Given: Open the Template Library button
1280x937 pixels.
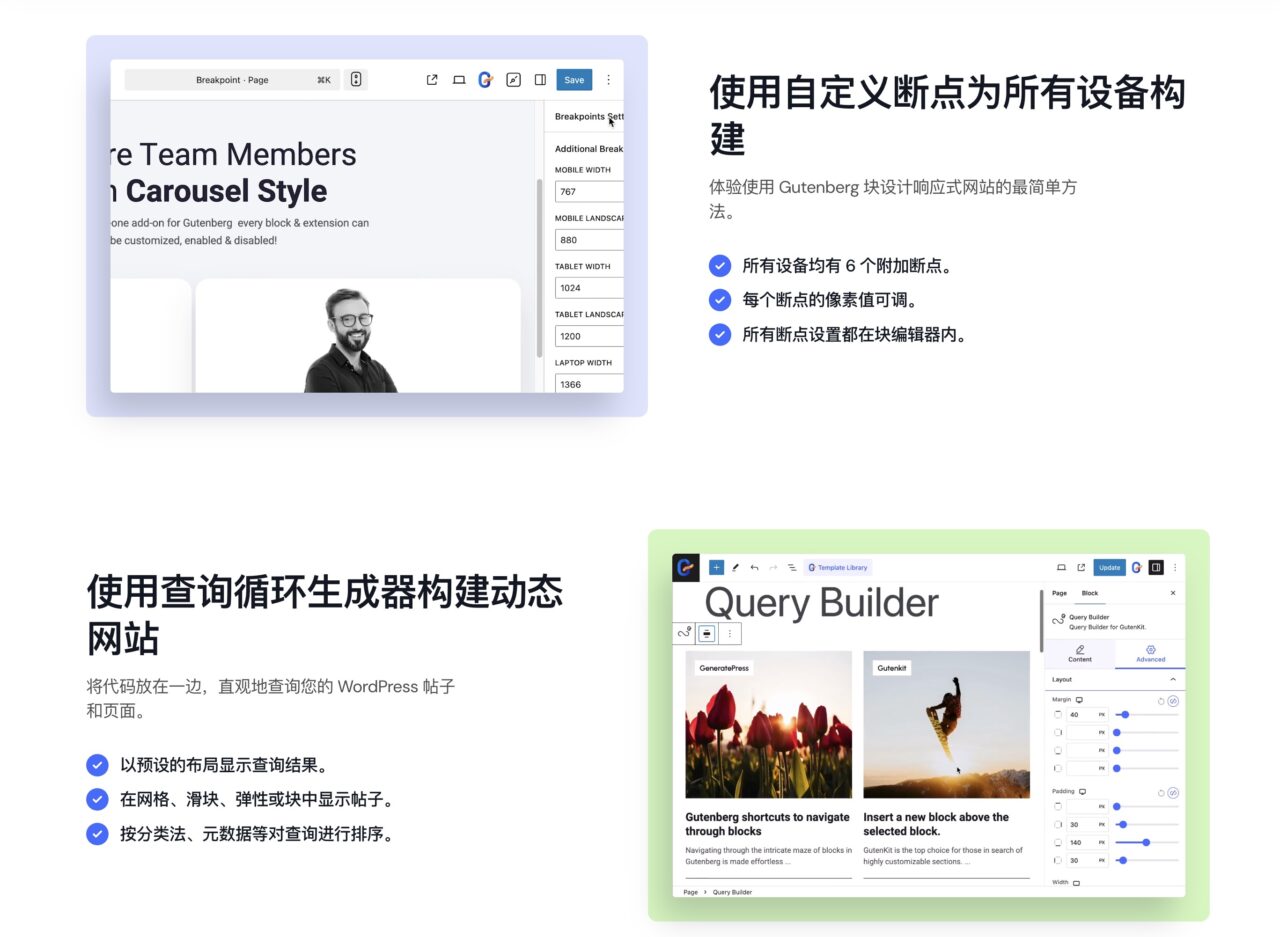Looking at the screenshot, I should tap(838, 567).
